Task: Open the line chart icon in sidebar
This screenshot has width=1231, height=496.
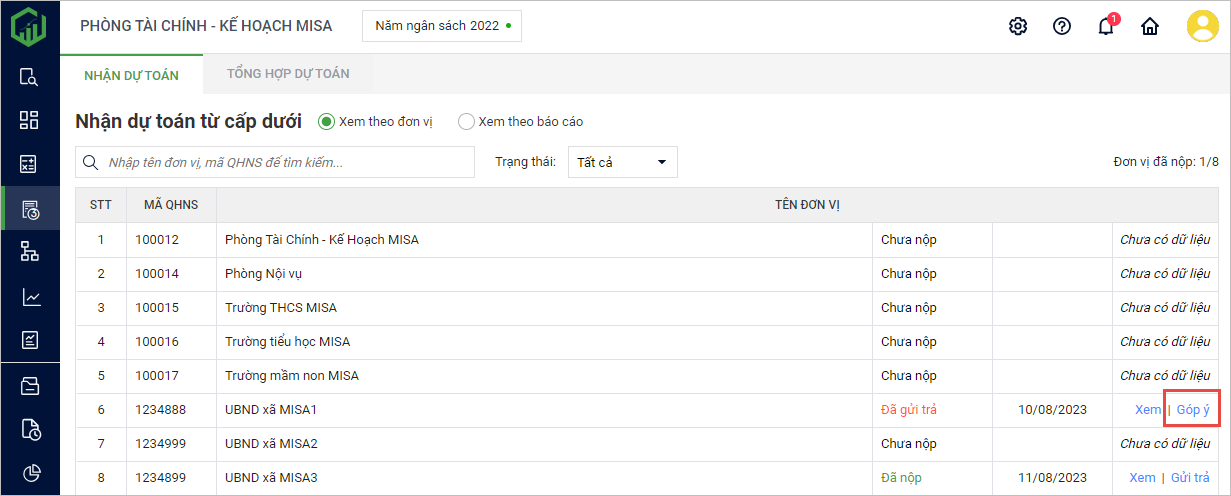Action: 29,297
